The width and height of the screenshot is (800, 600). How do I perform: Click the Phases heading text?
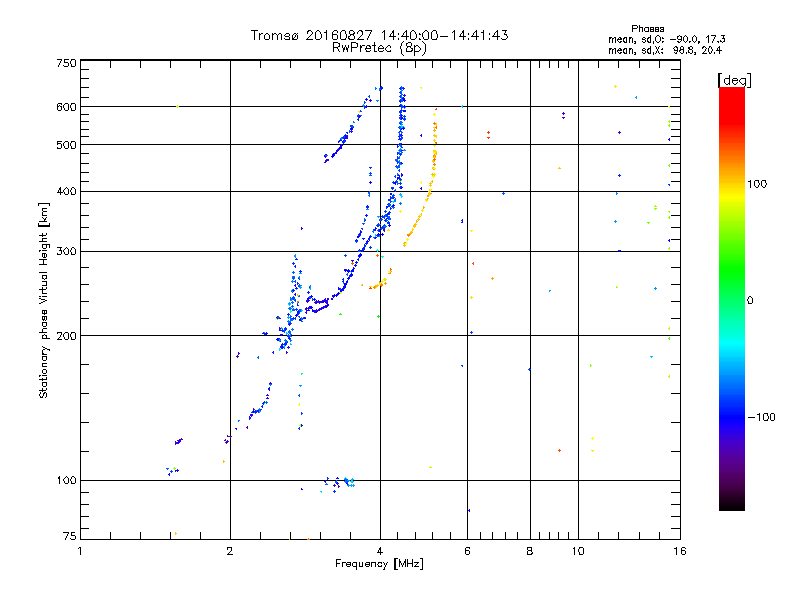tap(647, 29)
